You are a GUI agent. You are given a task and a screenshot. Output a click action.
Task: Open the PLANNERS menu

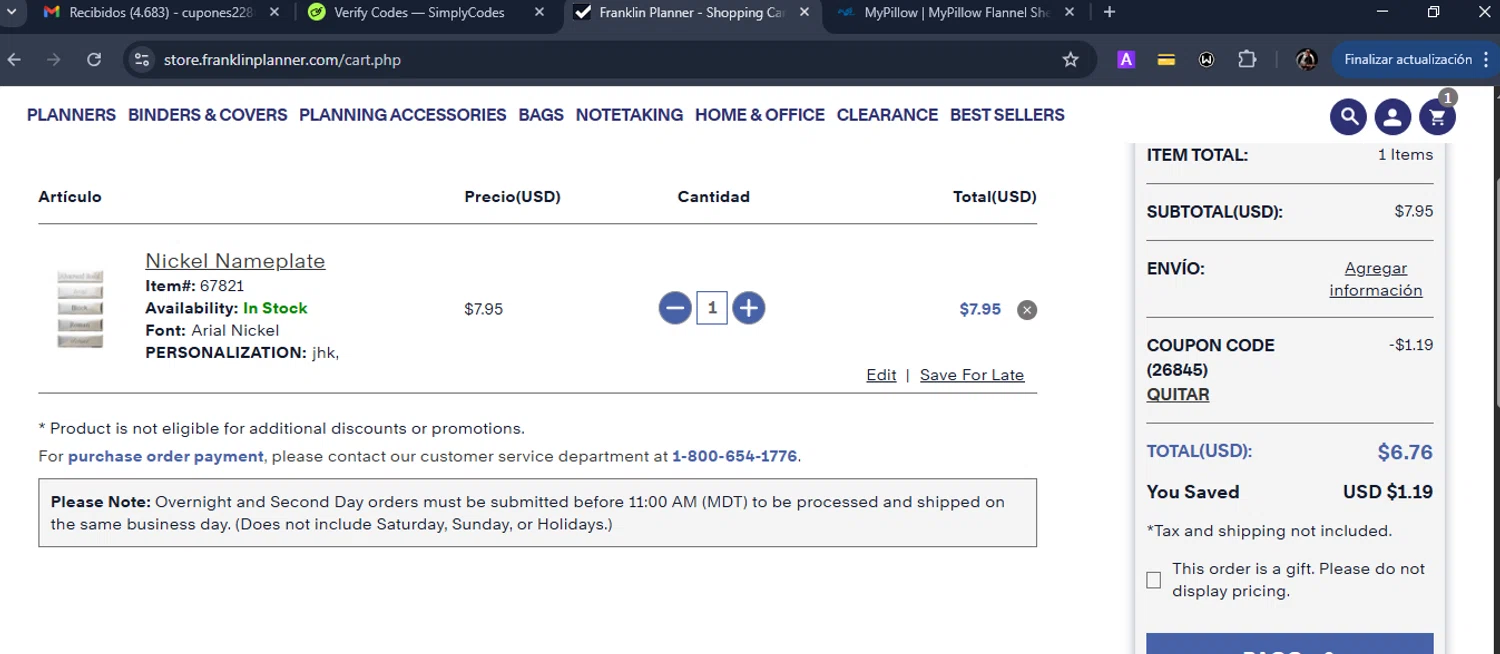(x=71, y=115)
